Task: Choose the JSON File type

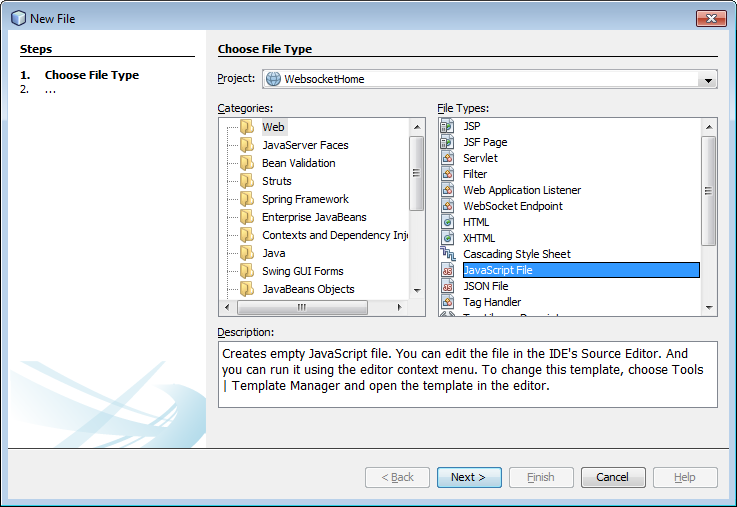Action: 486,286
